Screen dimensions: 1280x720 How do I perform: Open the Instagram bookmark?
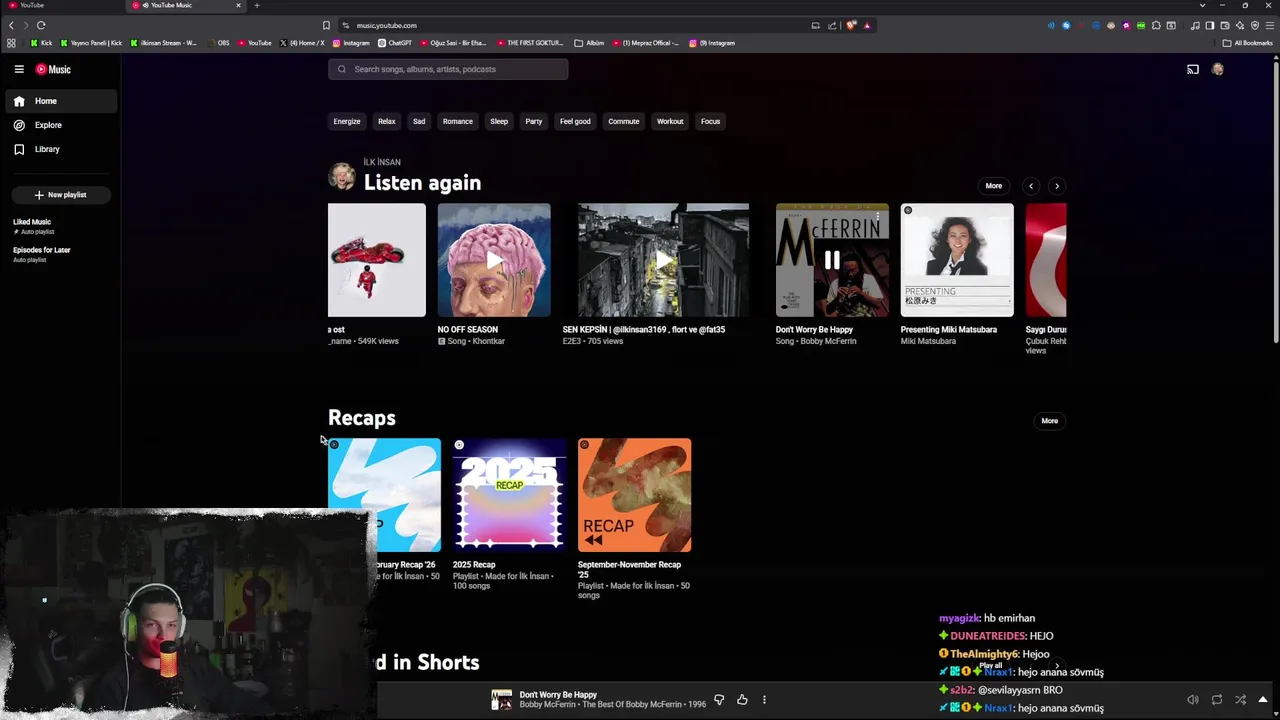point(350,43)
